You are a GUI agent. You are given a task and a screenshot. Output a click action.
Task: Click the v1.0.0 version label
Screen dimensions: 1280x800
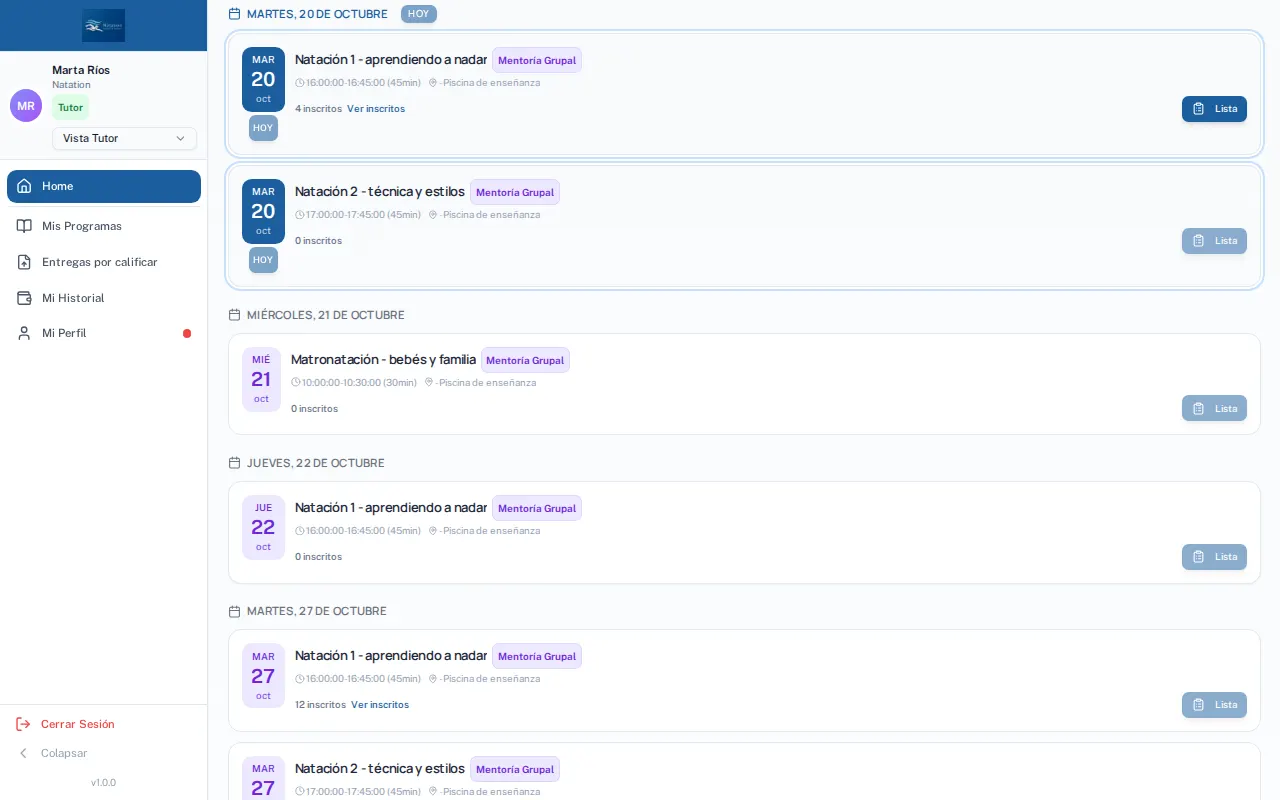(x=103, y=783)
